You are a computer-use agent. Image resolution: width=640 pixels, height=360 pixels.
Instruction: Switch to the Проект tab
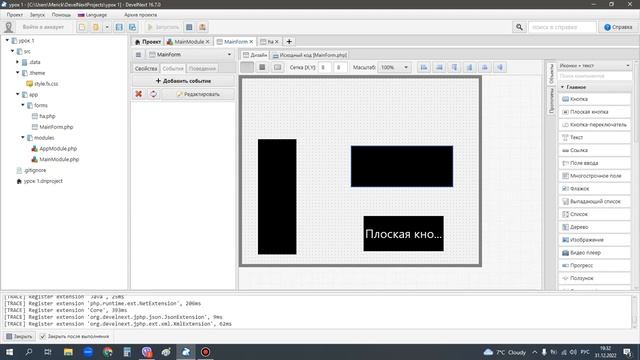pos(147,42)
